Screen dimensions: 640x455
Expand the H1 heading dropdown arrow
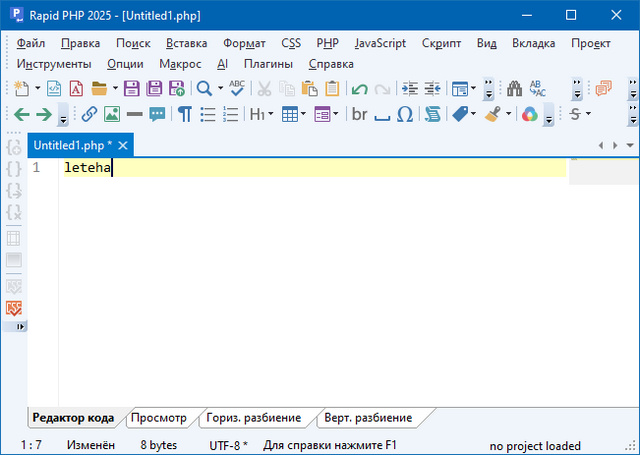[271, 114]
